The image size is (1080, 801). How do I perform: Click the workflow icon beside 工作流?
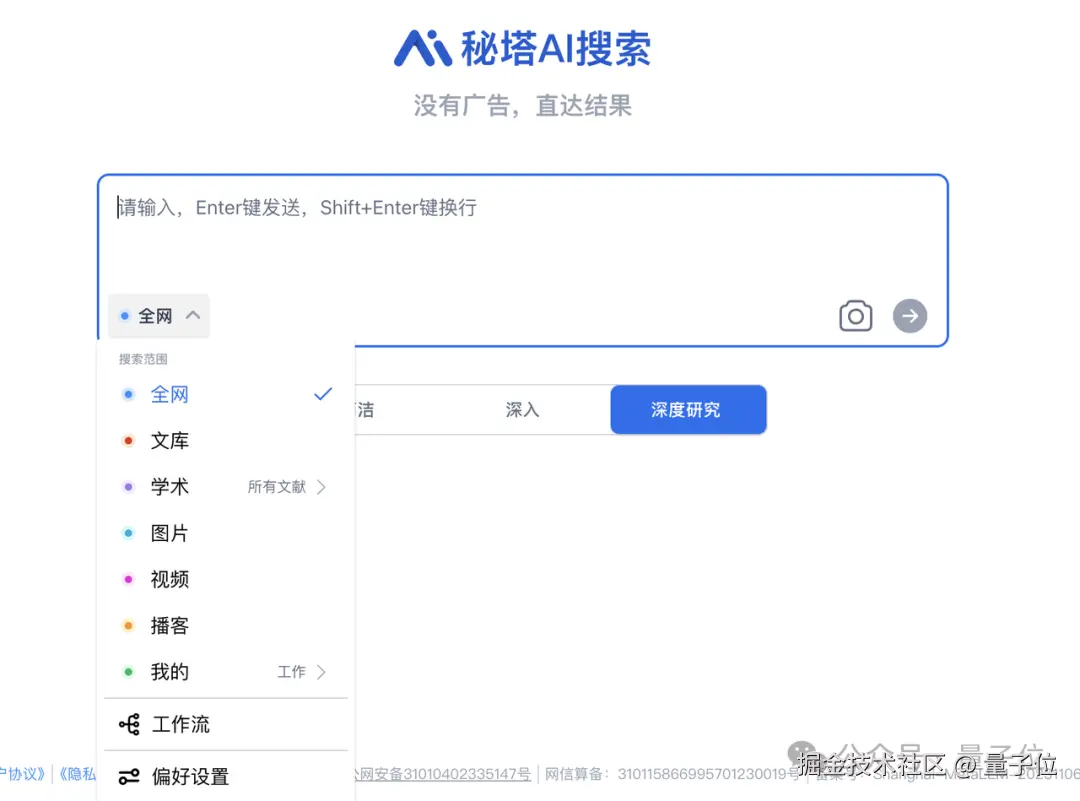[129, 724]
